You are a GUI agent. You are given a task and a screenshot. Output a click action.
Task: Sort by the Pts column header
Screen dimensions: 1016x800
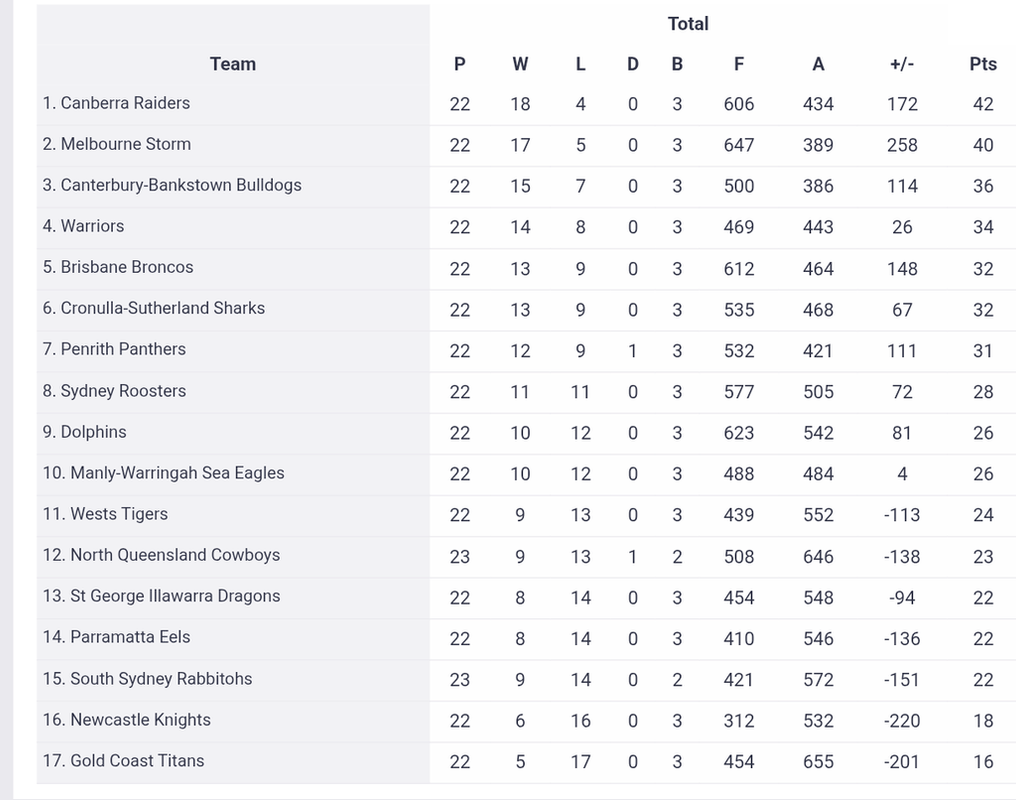point(983,64)
